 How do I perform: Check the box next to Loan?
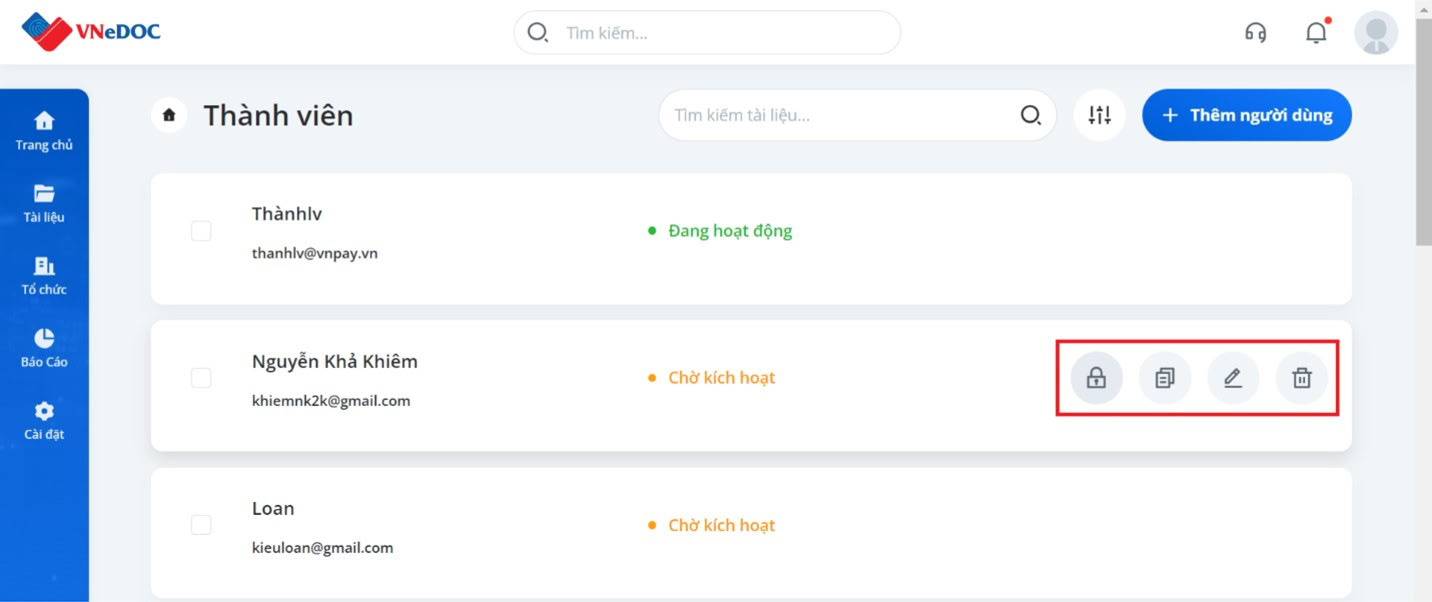pyautogui.click(x=201, y=525)
